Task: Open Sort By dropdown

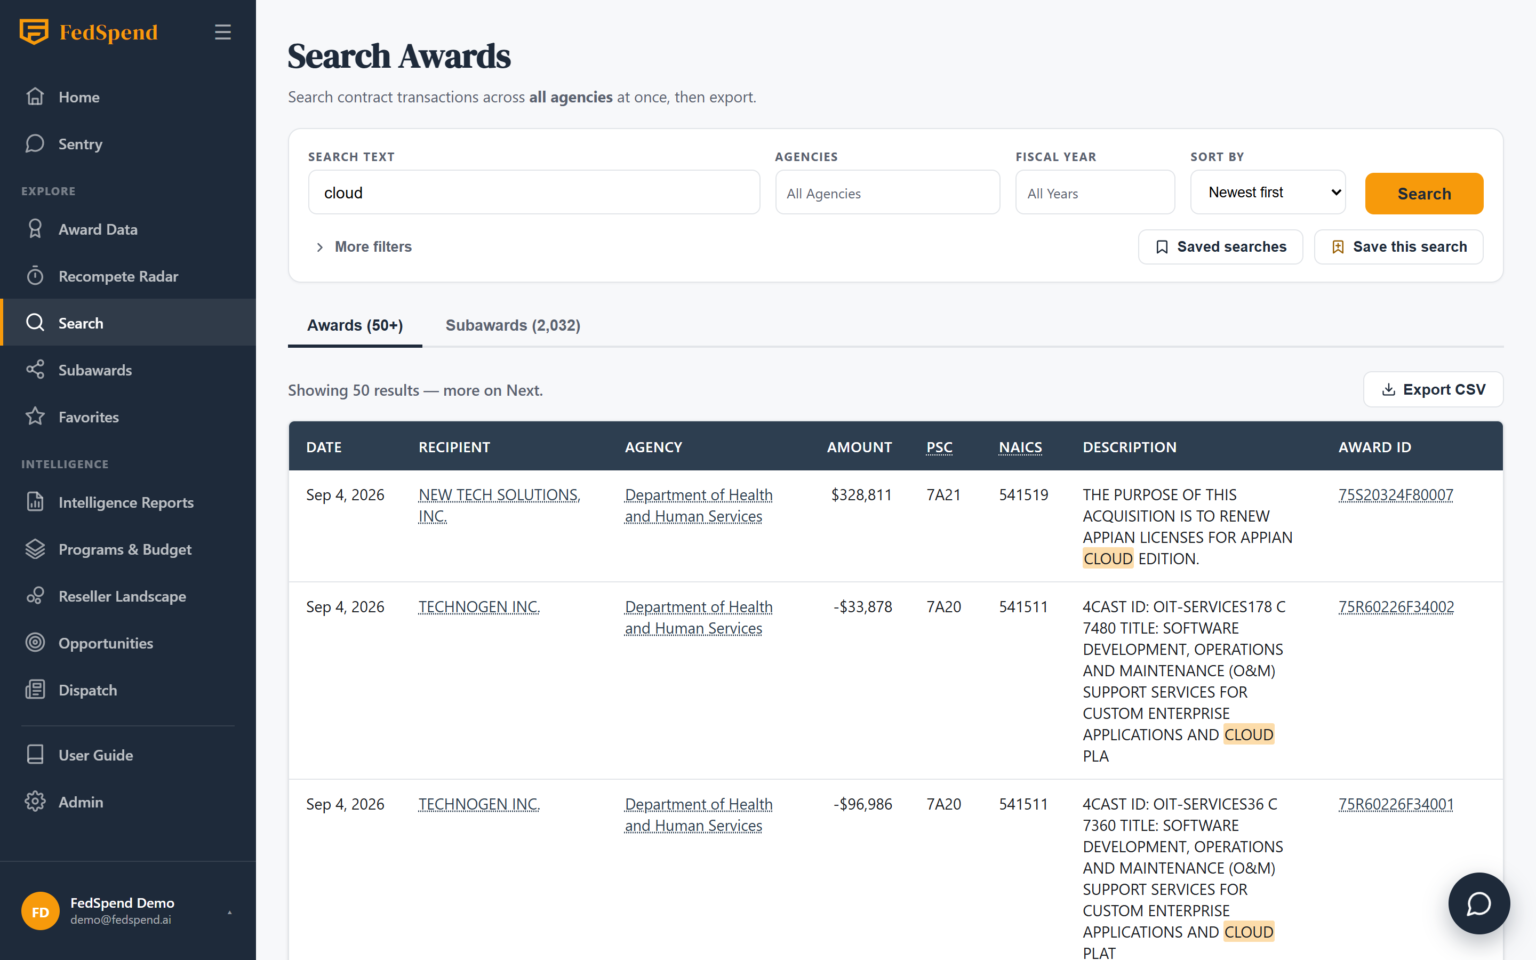Action: (x=1268, y=192)
